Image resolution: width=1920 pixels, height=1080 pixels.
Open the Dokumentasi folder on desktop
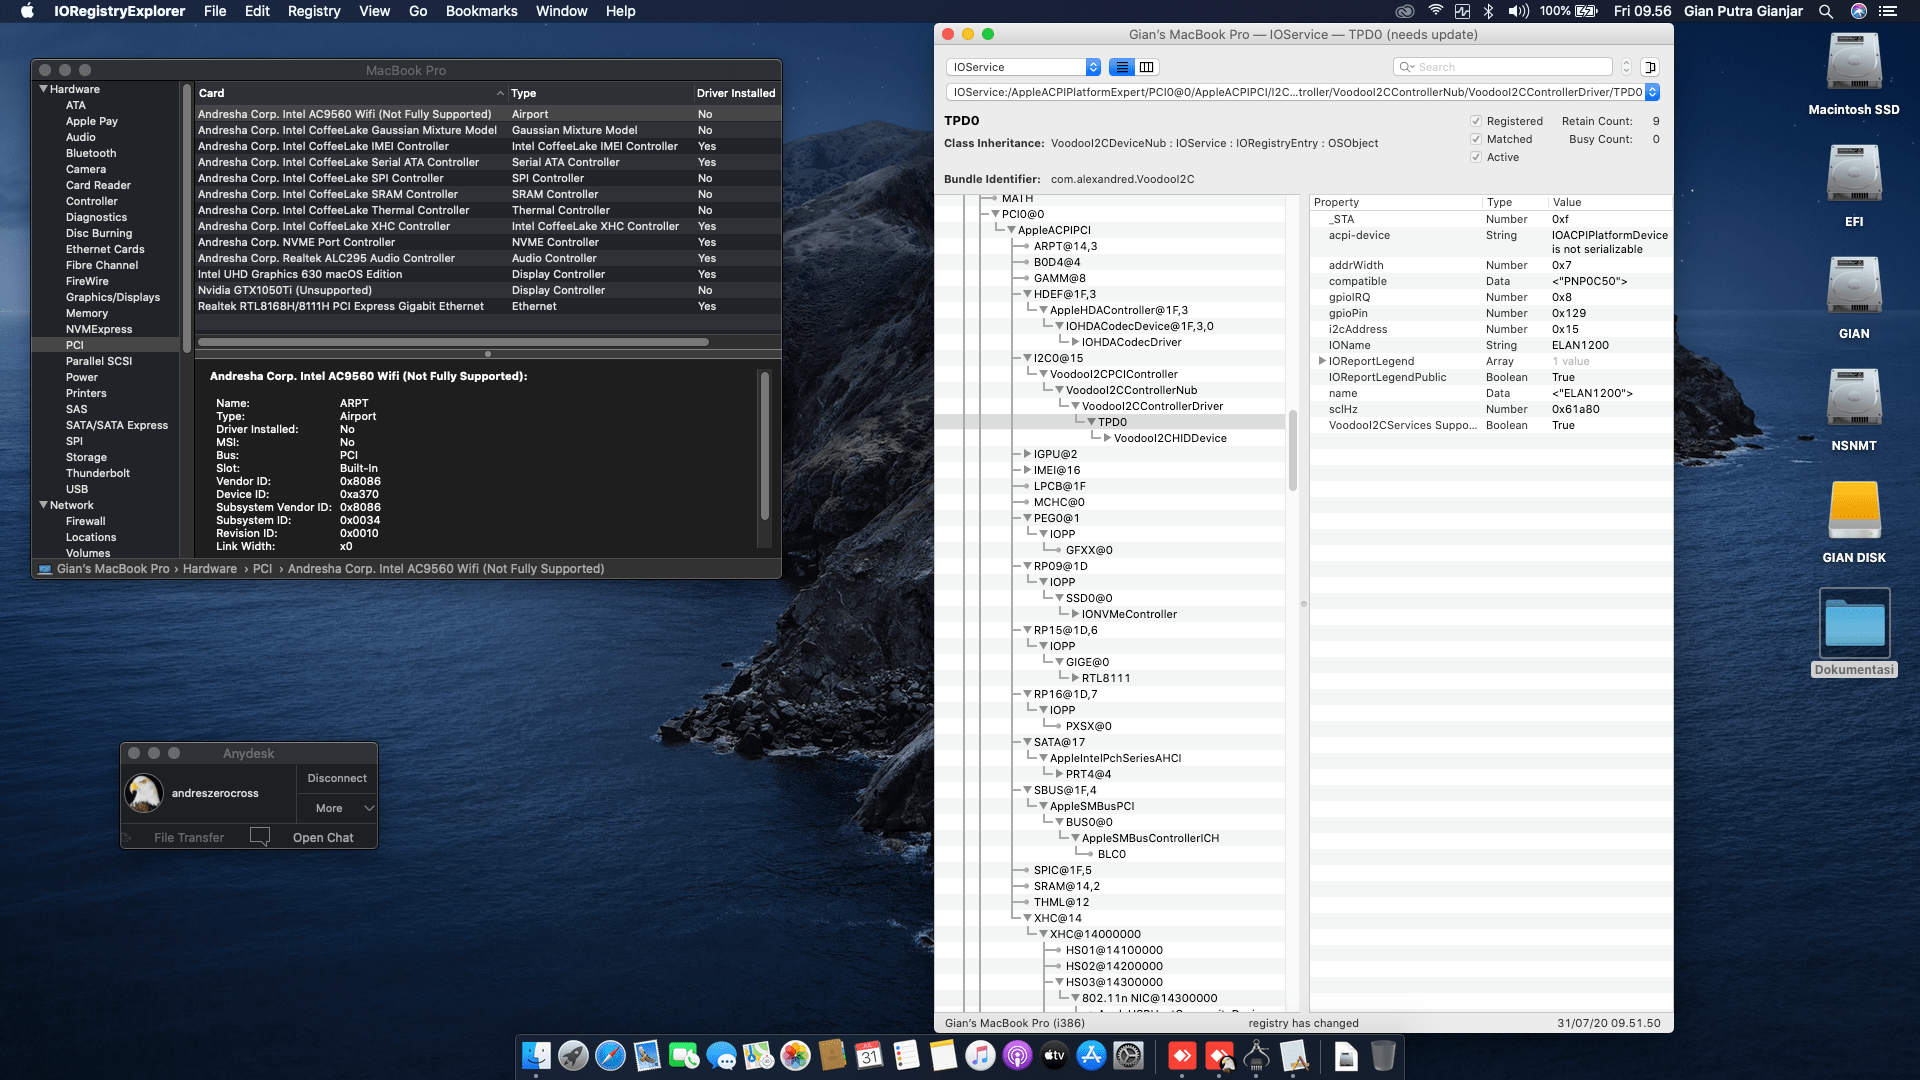pos(1854,624)
